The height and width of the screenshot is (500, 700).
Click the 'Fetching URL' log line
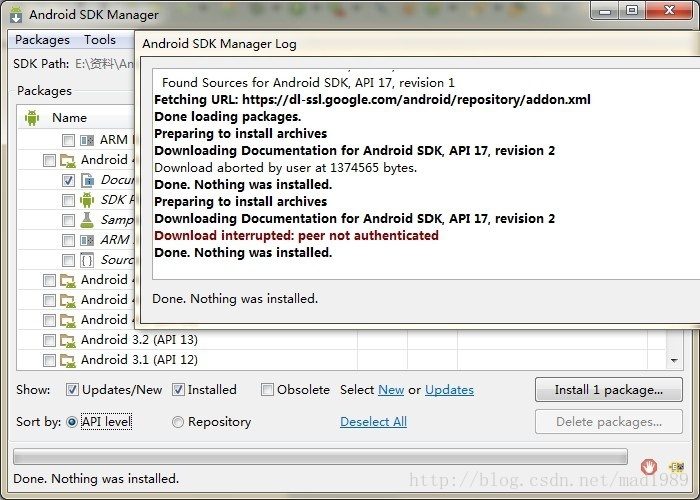pos(372,100)
